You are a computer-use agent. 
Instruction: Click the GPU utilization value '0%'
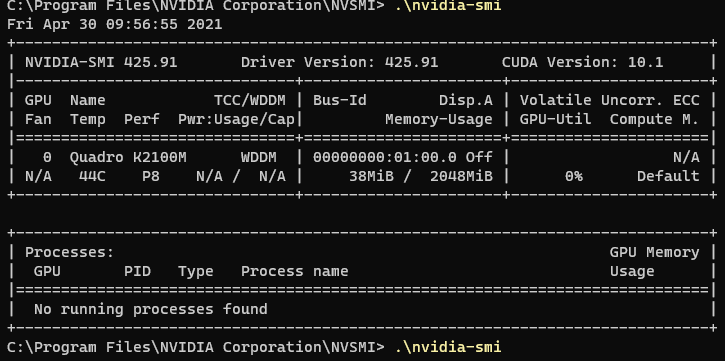(573, 177)
